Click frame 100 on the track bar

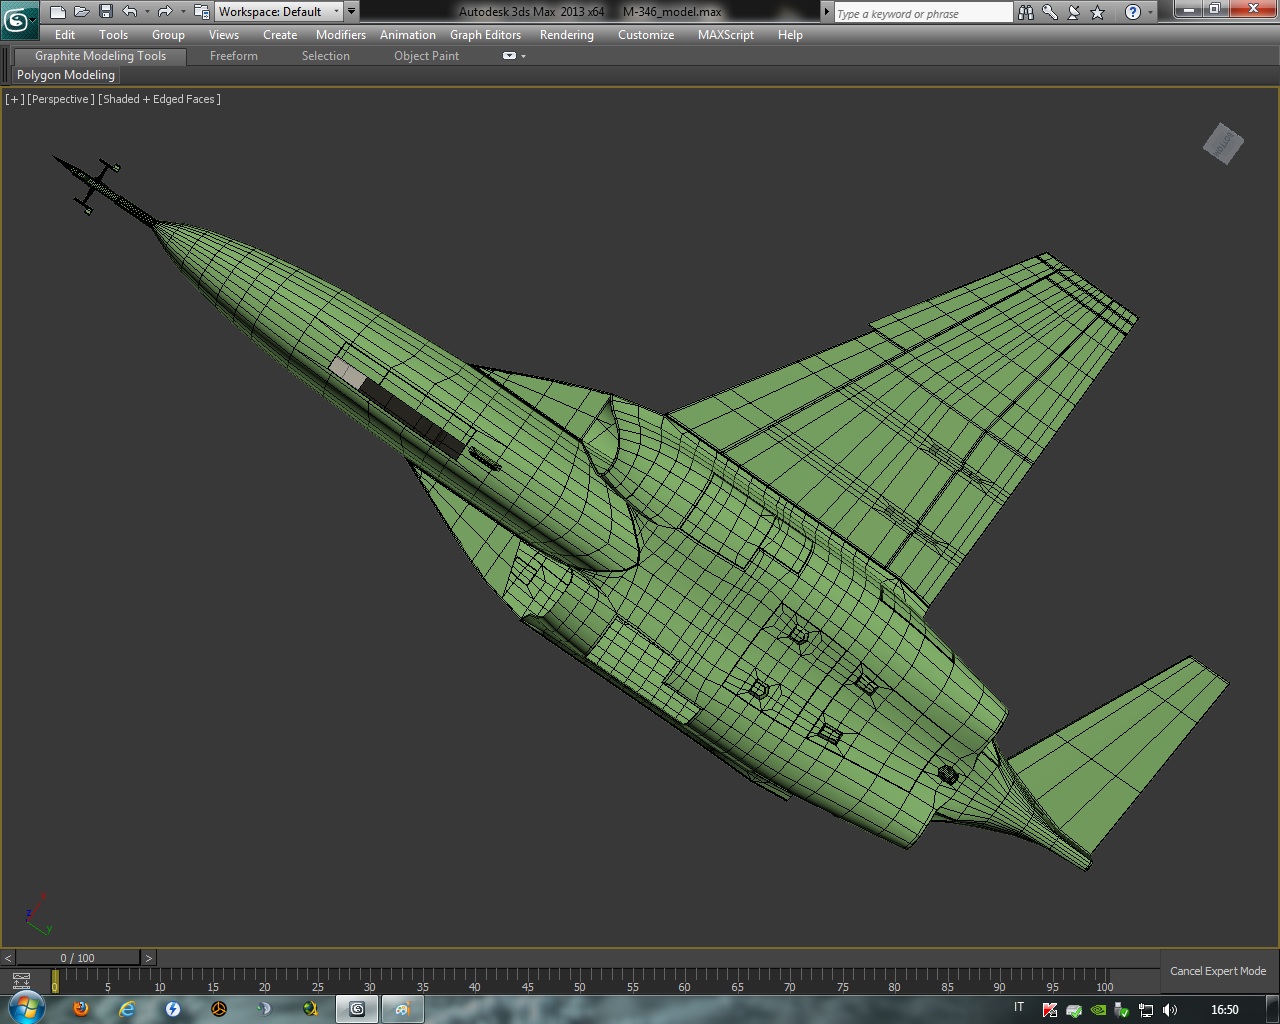point(1105,980)
